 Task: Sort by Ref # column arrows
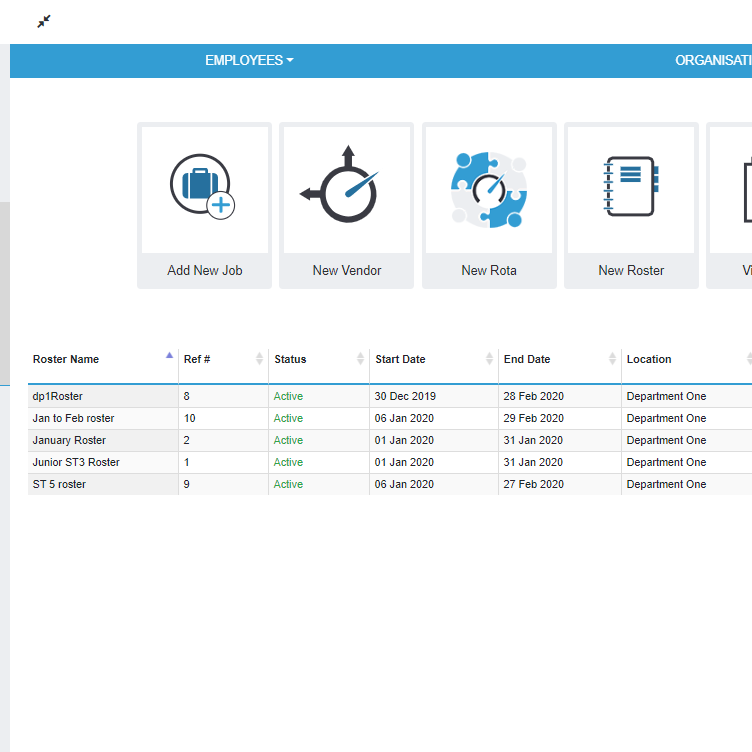point(259,359)
